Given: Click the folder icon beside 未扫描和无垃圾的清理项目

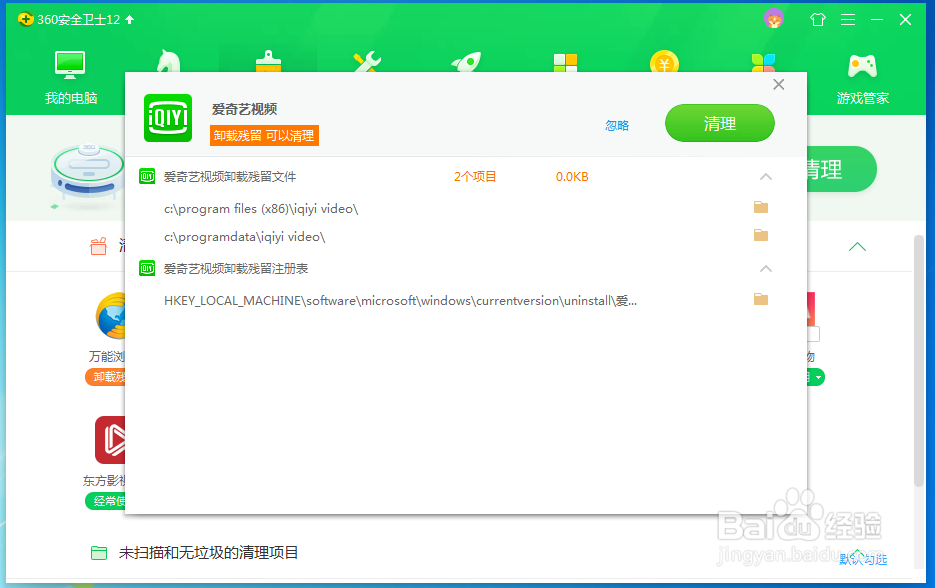Looking at the screenshot, I should click(99, 553).
